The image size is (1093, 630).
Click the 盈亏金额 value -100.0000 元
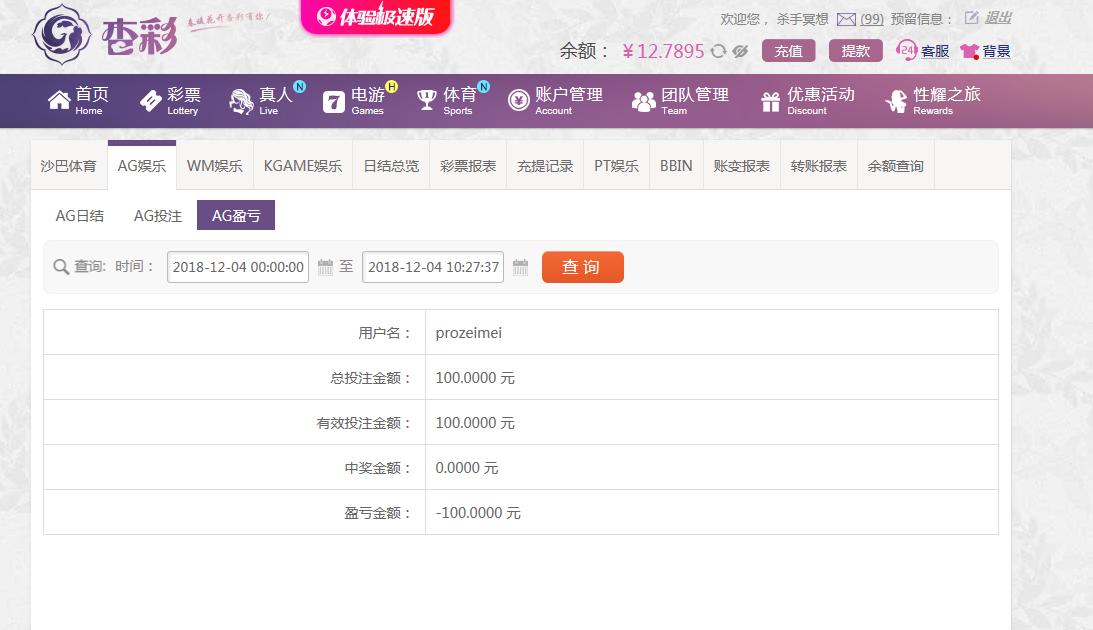click(x=478, y=513)
